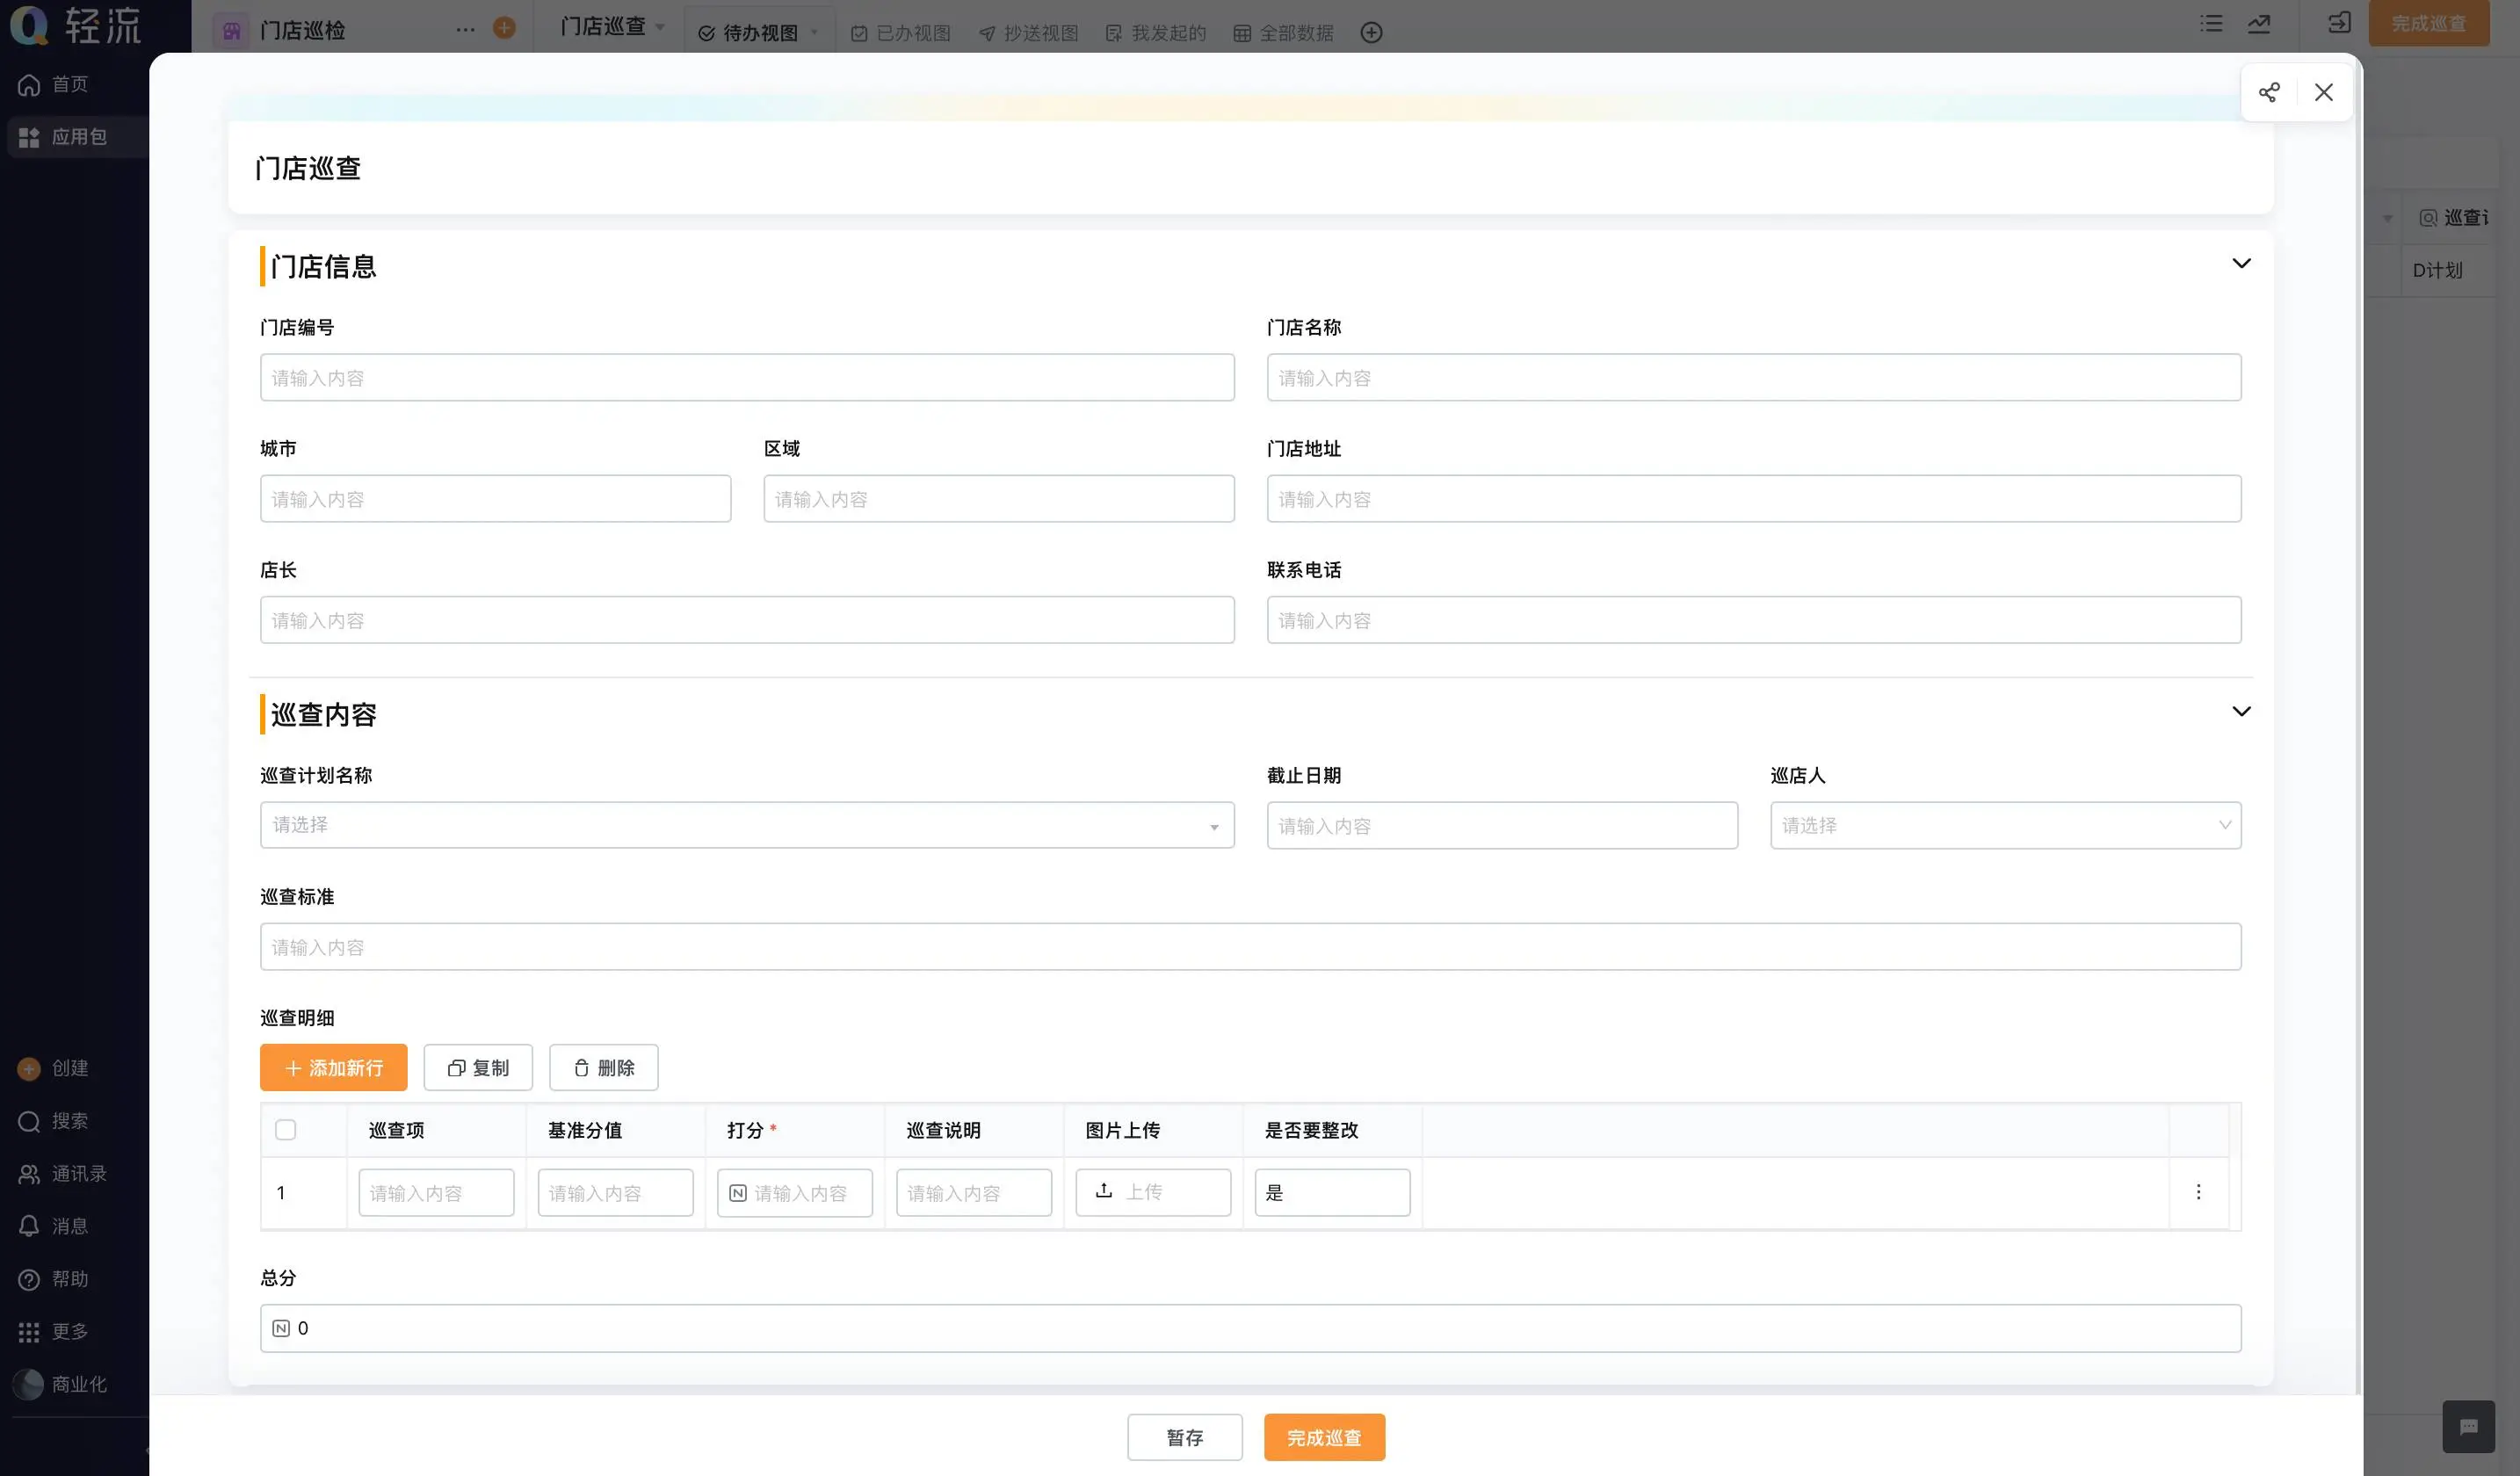Screen dimensions: 2520x1476
Task: Open the 门店巡检 ellipsis menu
Action: [x=465, y=30]
